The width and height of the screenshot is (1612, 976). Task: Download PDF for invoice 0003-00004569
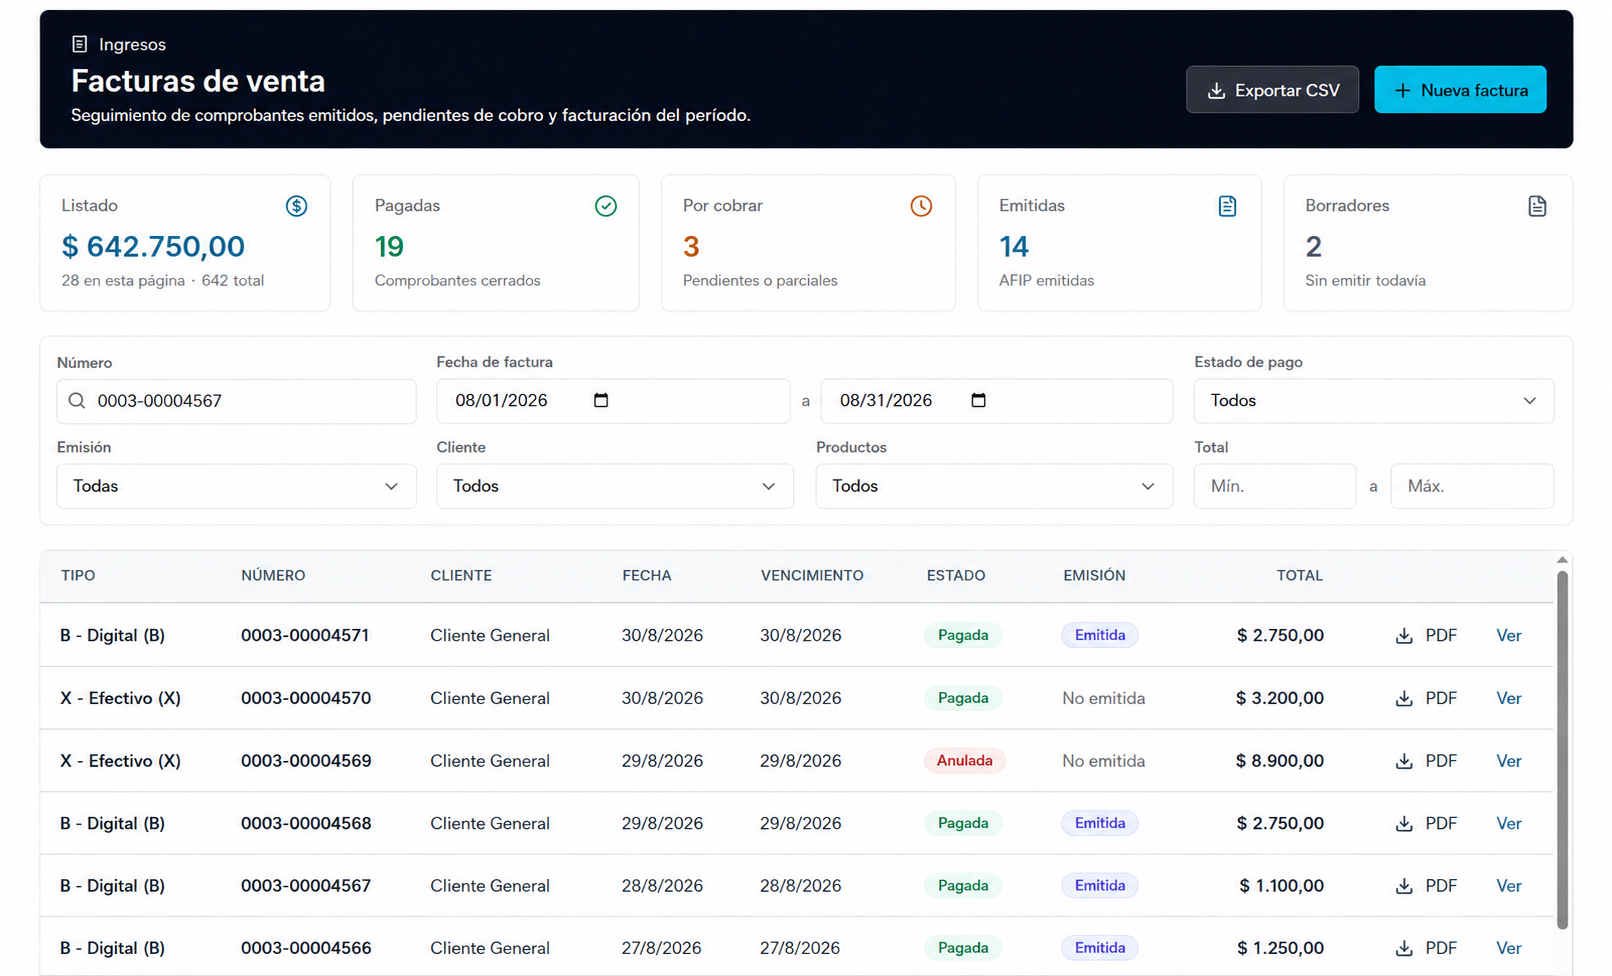click(x=1426, y=761)
